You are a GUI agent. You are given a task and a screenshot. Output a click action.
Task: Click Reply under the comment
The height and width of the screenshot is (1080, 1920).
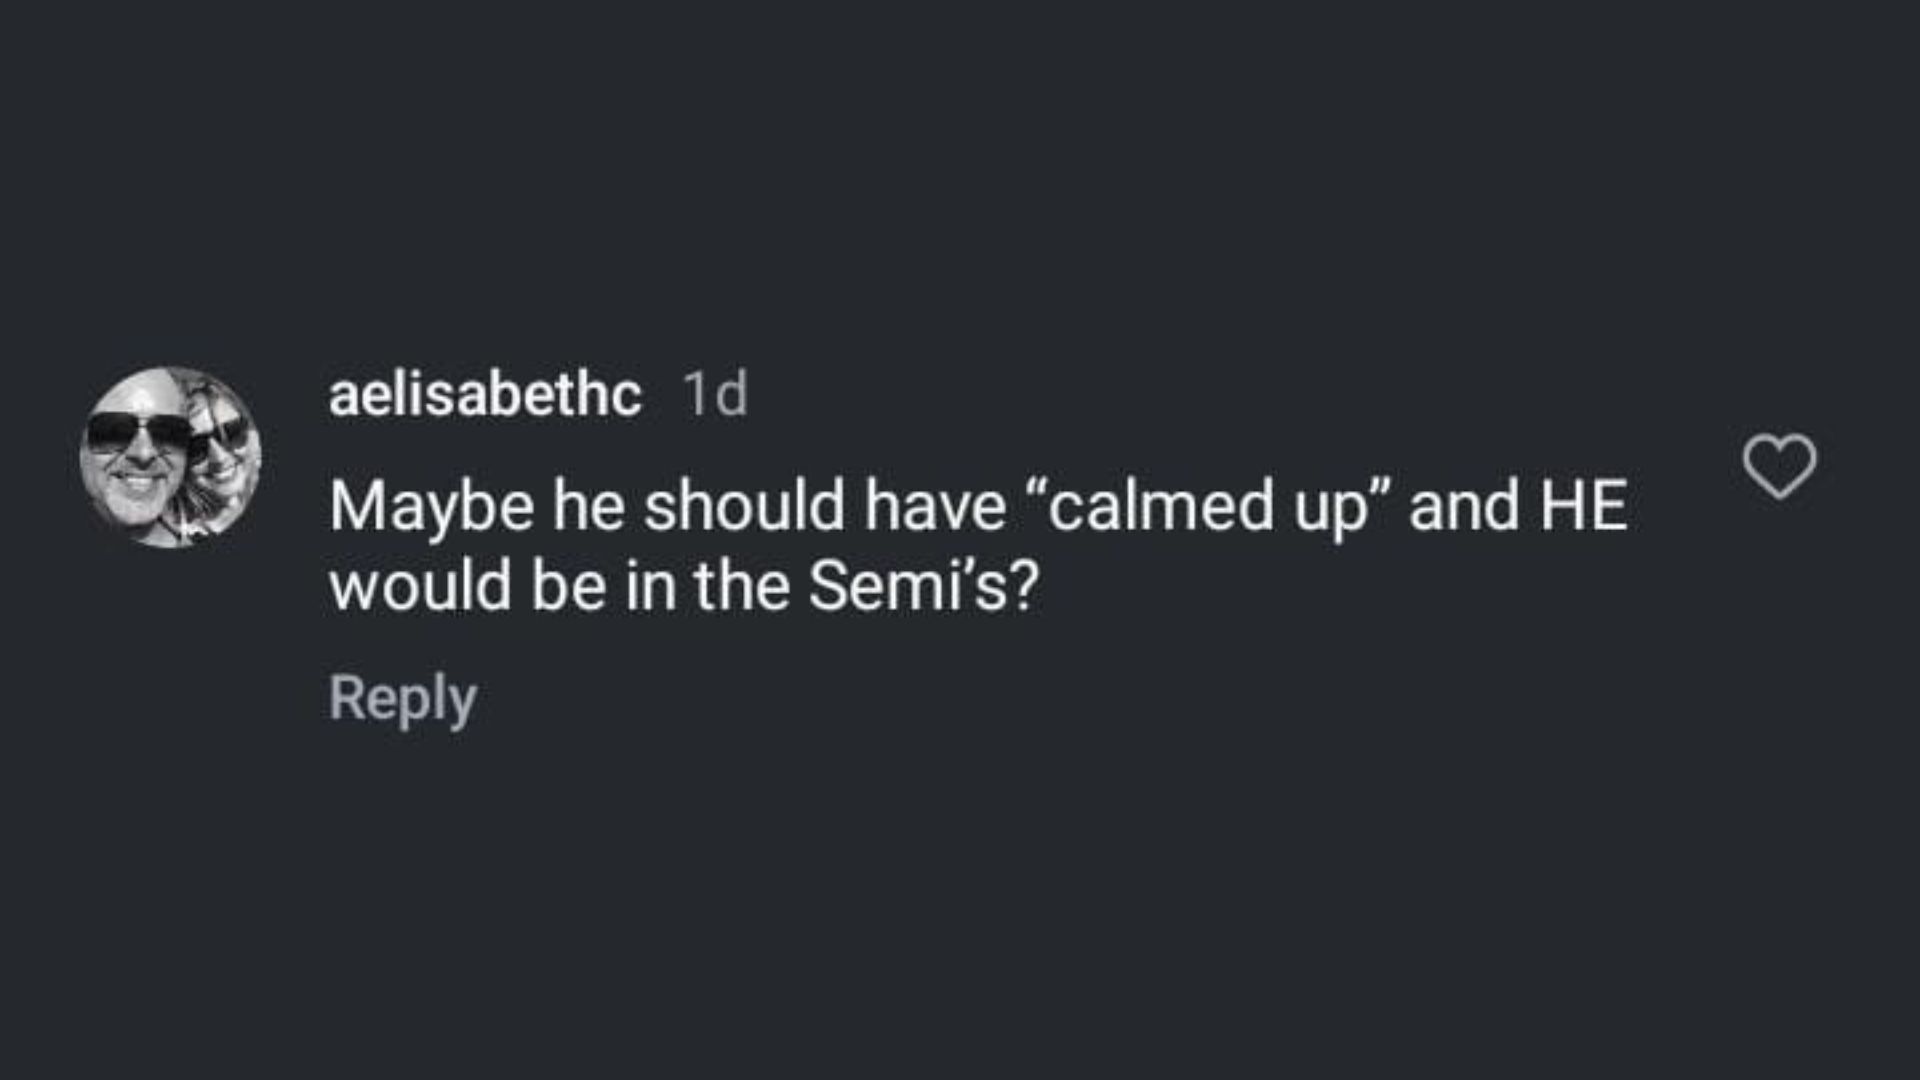point(402,698)
